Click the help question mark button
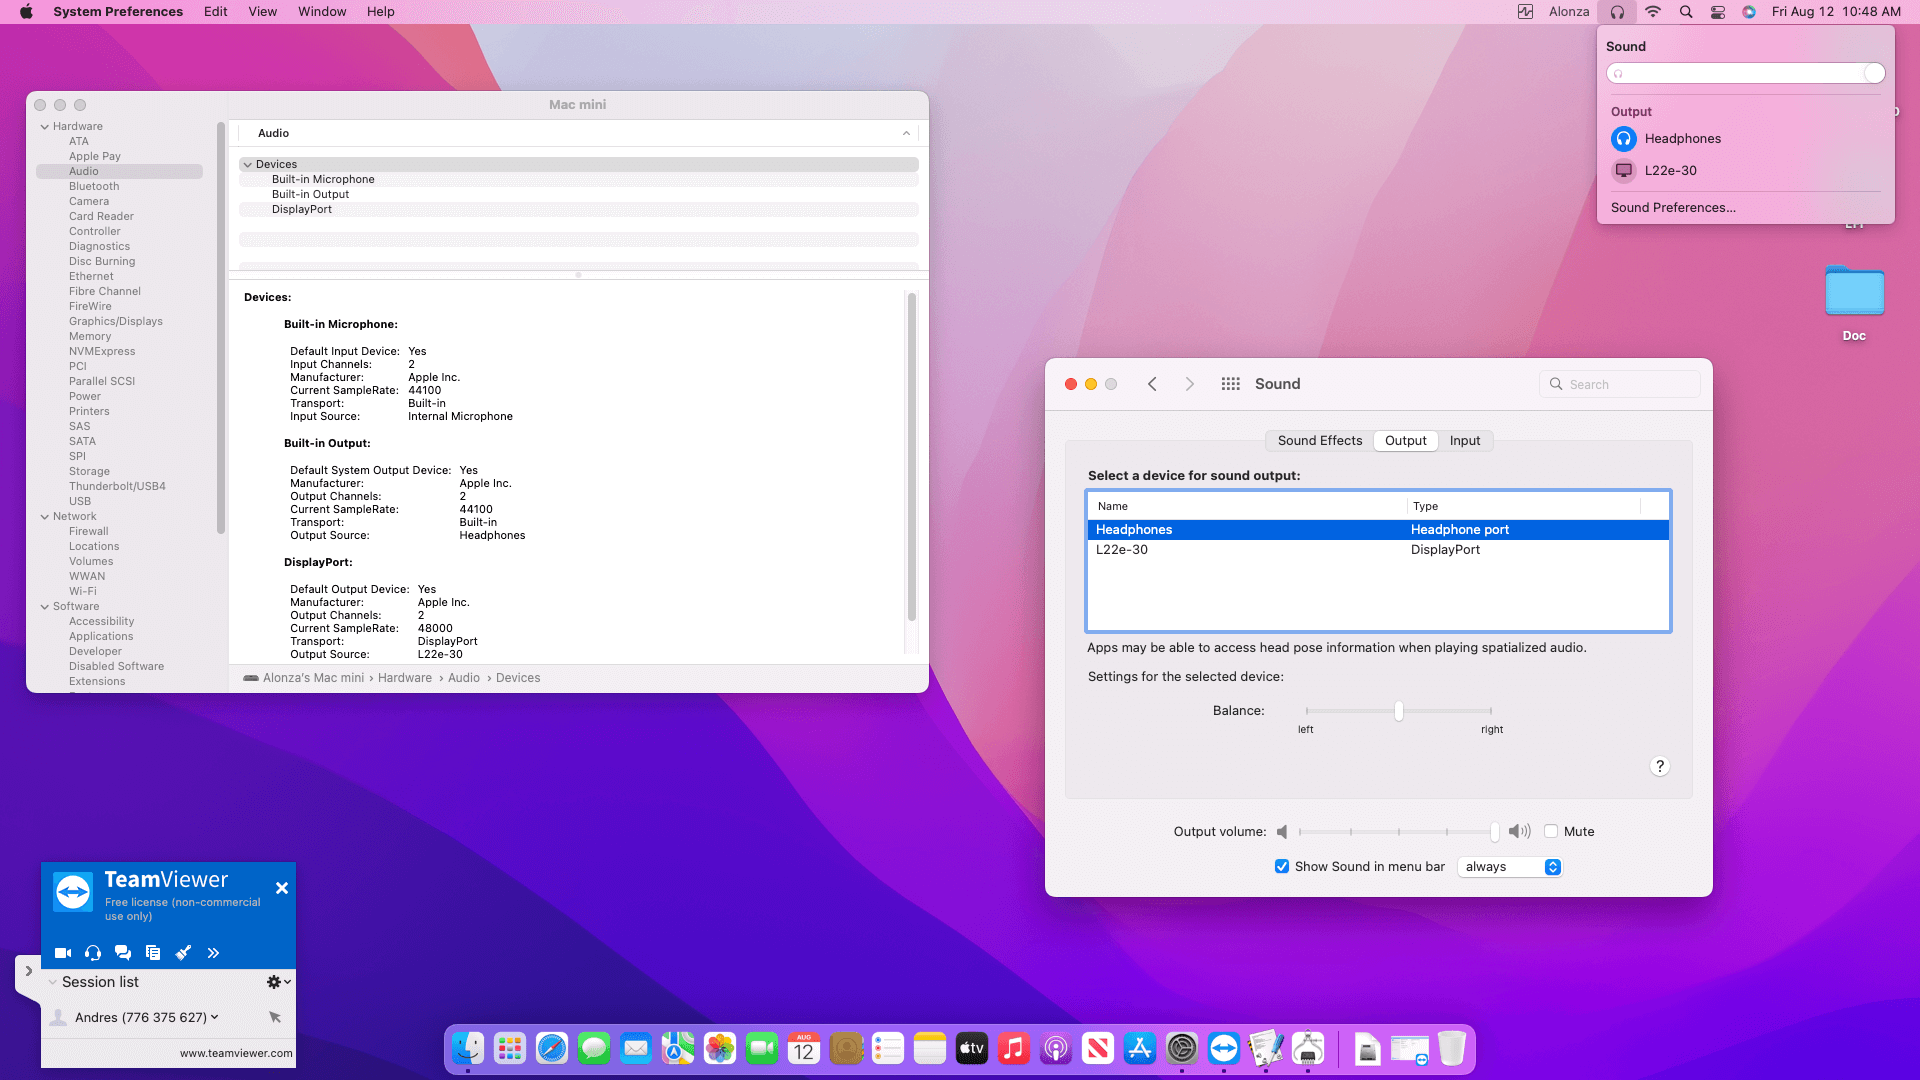Screen dimensions: 1920x1080 pos(1659,766)
